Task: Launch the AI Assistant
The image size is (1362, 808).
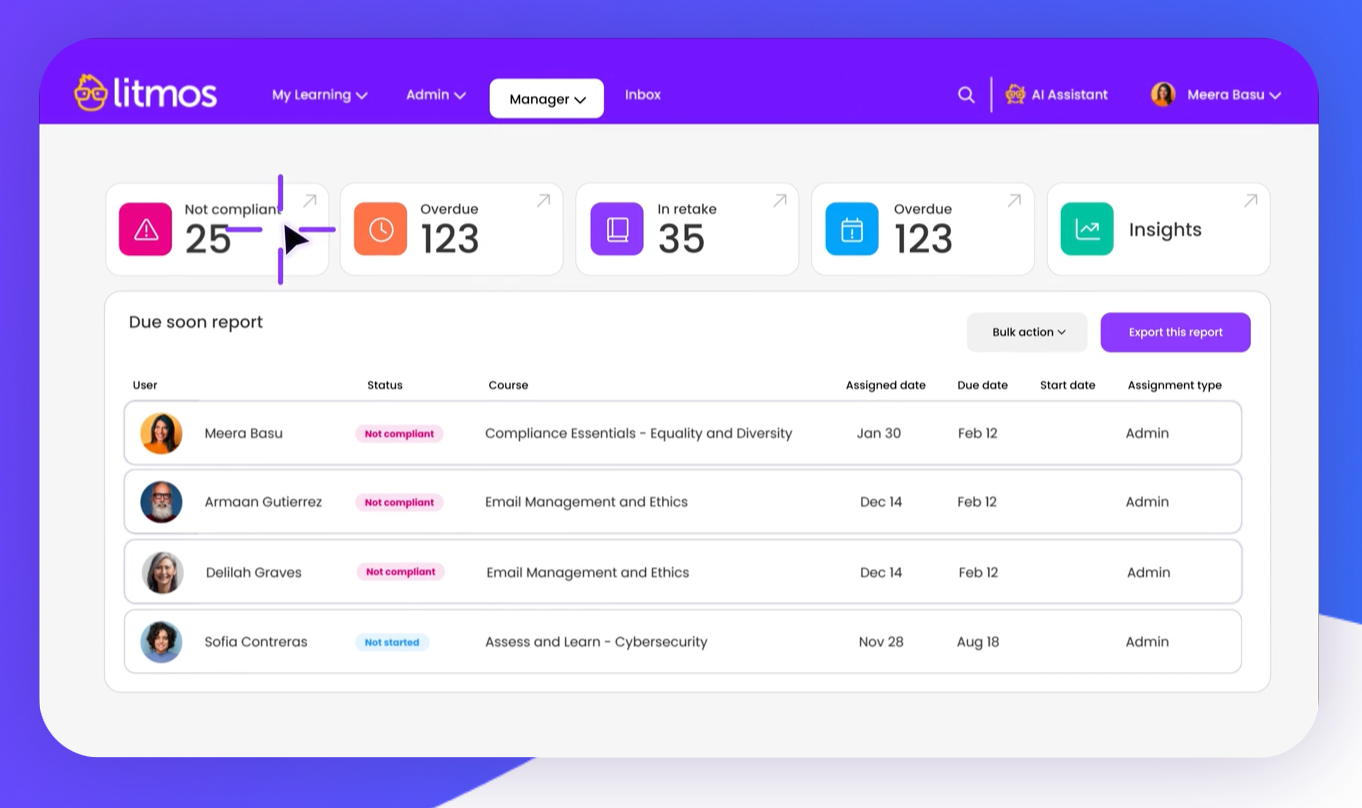Action: coord(1056,94)
